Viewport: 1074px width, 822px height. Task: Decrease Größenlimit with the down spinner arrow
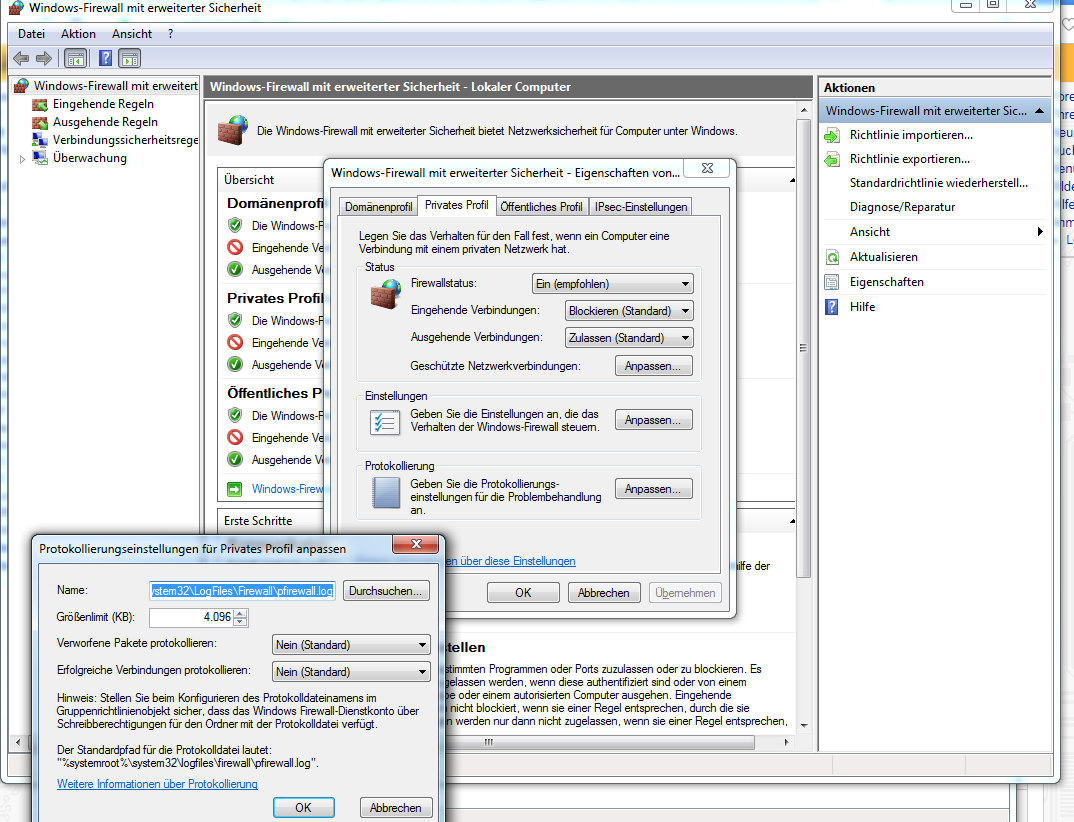pyautogui.click(x=240, y=622)
